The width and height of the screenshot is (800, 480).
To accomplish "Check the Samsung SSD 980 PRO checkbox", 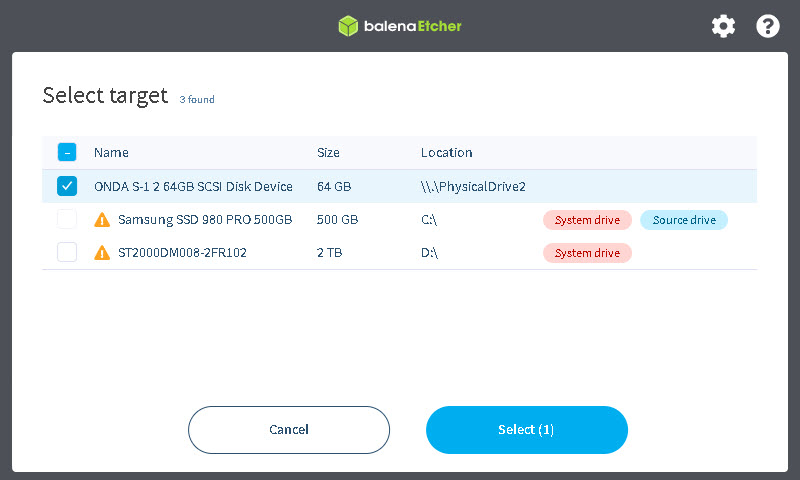I will [x=67, y=219].
